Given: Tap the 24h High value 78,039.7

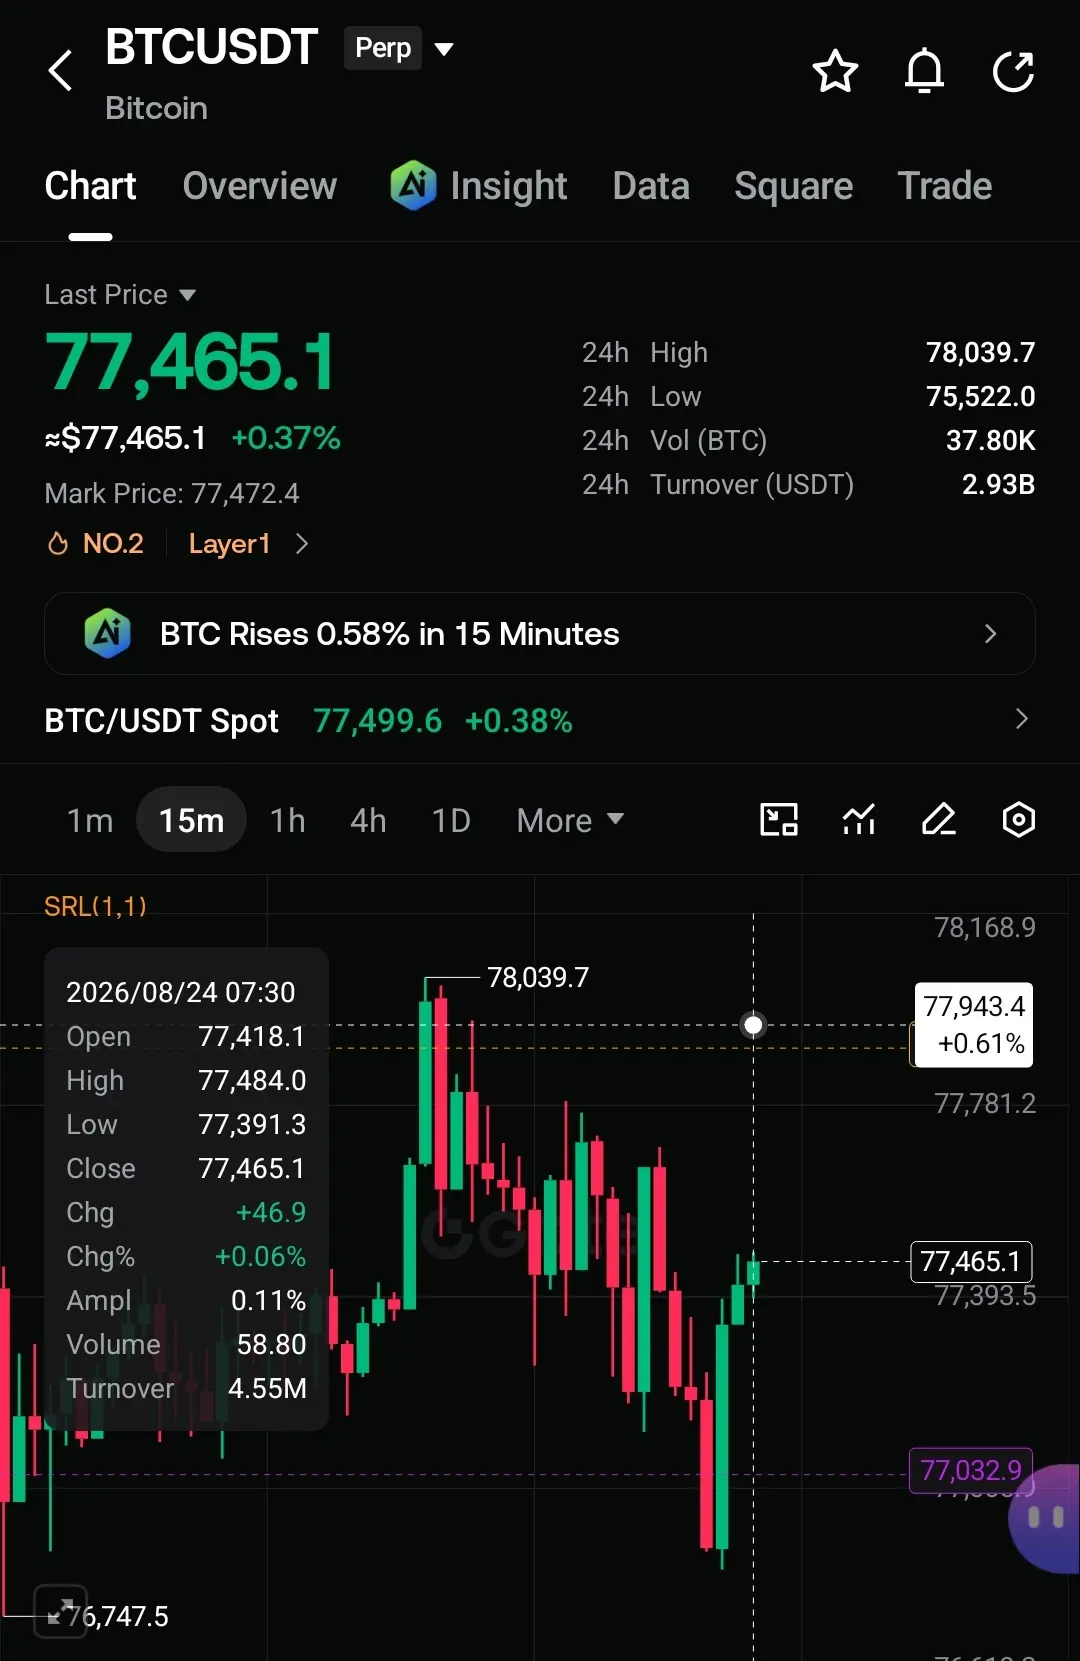Looking at the screenshot, I should click(x=980, y=353).
